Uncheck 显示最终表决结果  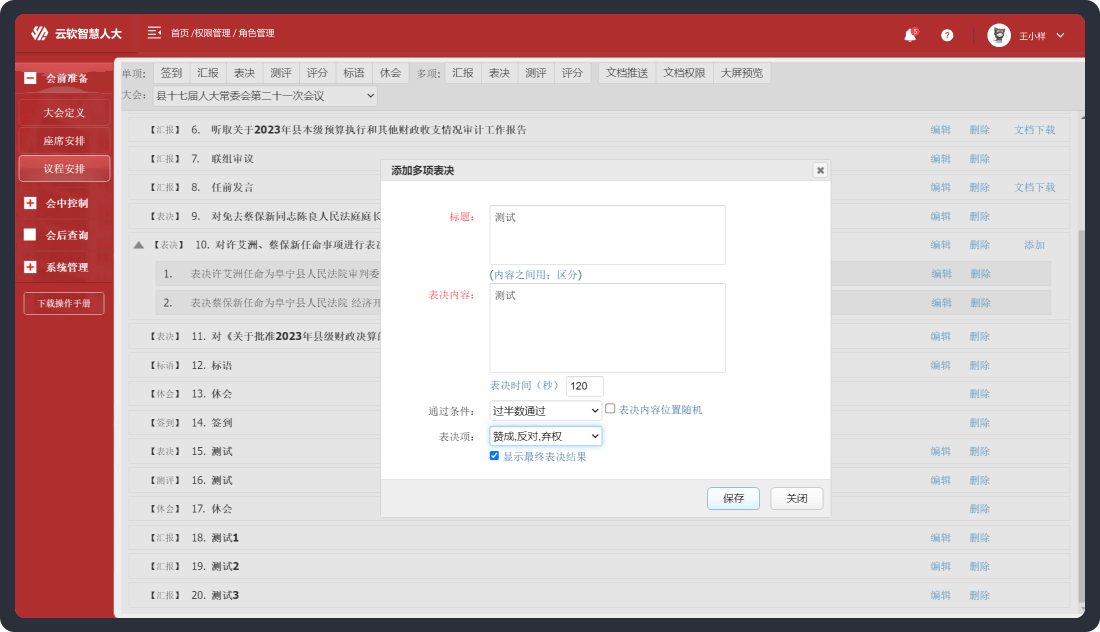(494, 456)
